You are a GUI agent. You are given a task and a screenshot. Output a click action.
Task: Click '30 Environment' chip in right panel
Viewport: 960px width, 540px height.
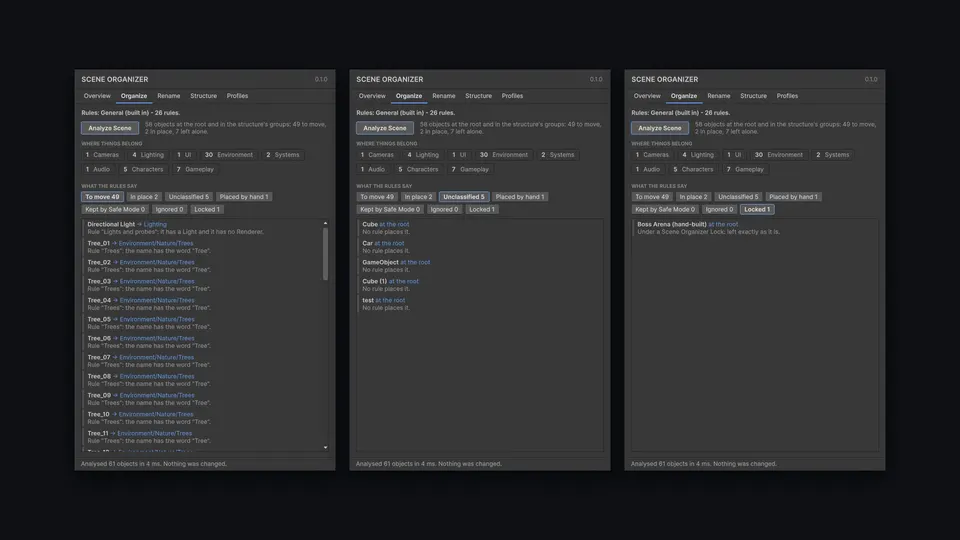tap(779, 155)
